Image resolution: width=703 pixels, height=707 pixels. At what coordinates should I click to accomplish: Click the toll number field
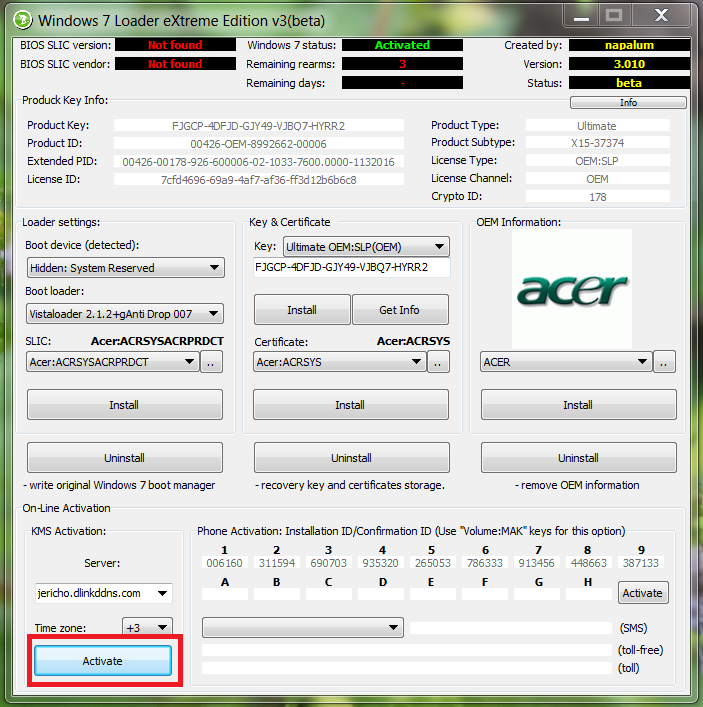click(x=407, y=668)
